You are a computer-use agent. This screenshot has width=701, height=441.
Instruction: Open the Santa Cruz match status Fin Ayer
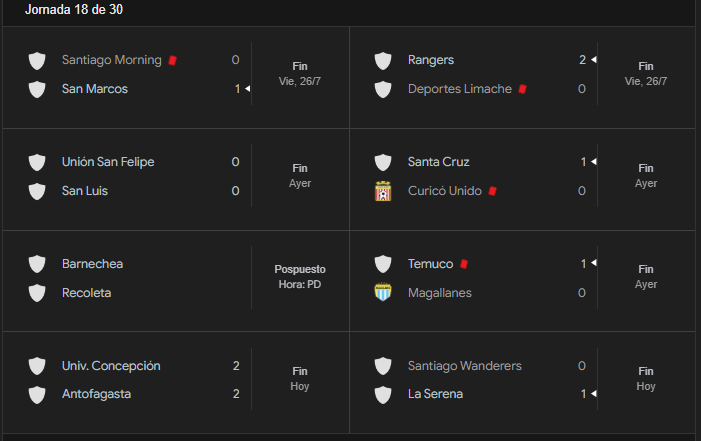pyautogui.click(x=646, y=176)
